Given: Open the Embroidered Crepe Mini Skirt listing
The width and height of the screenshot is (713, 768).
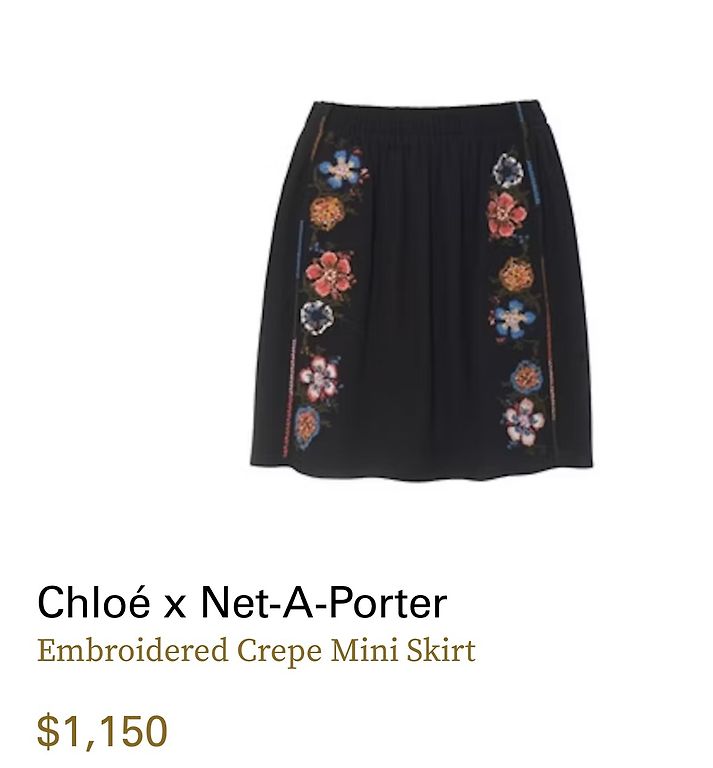Looking at the screenshot, I should [256, 650].
